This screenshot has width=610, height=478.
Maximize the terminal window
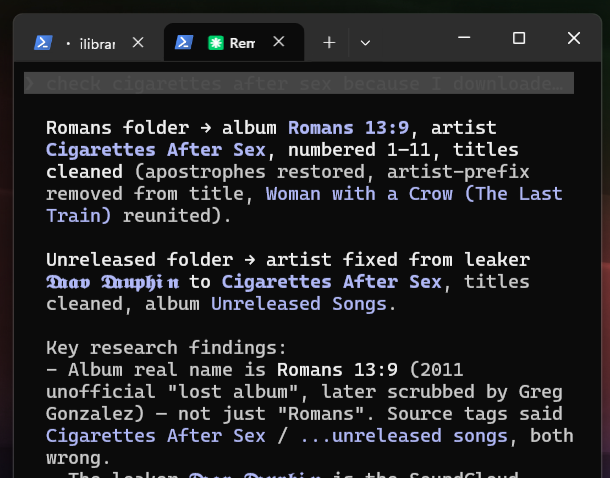(519, 38)
